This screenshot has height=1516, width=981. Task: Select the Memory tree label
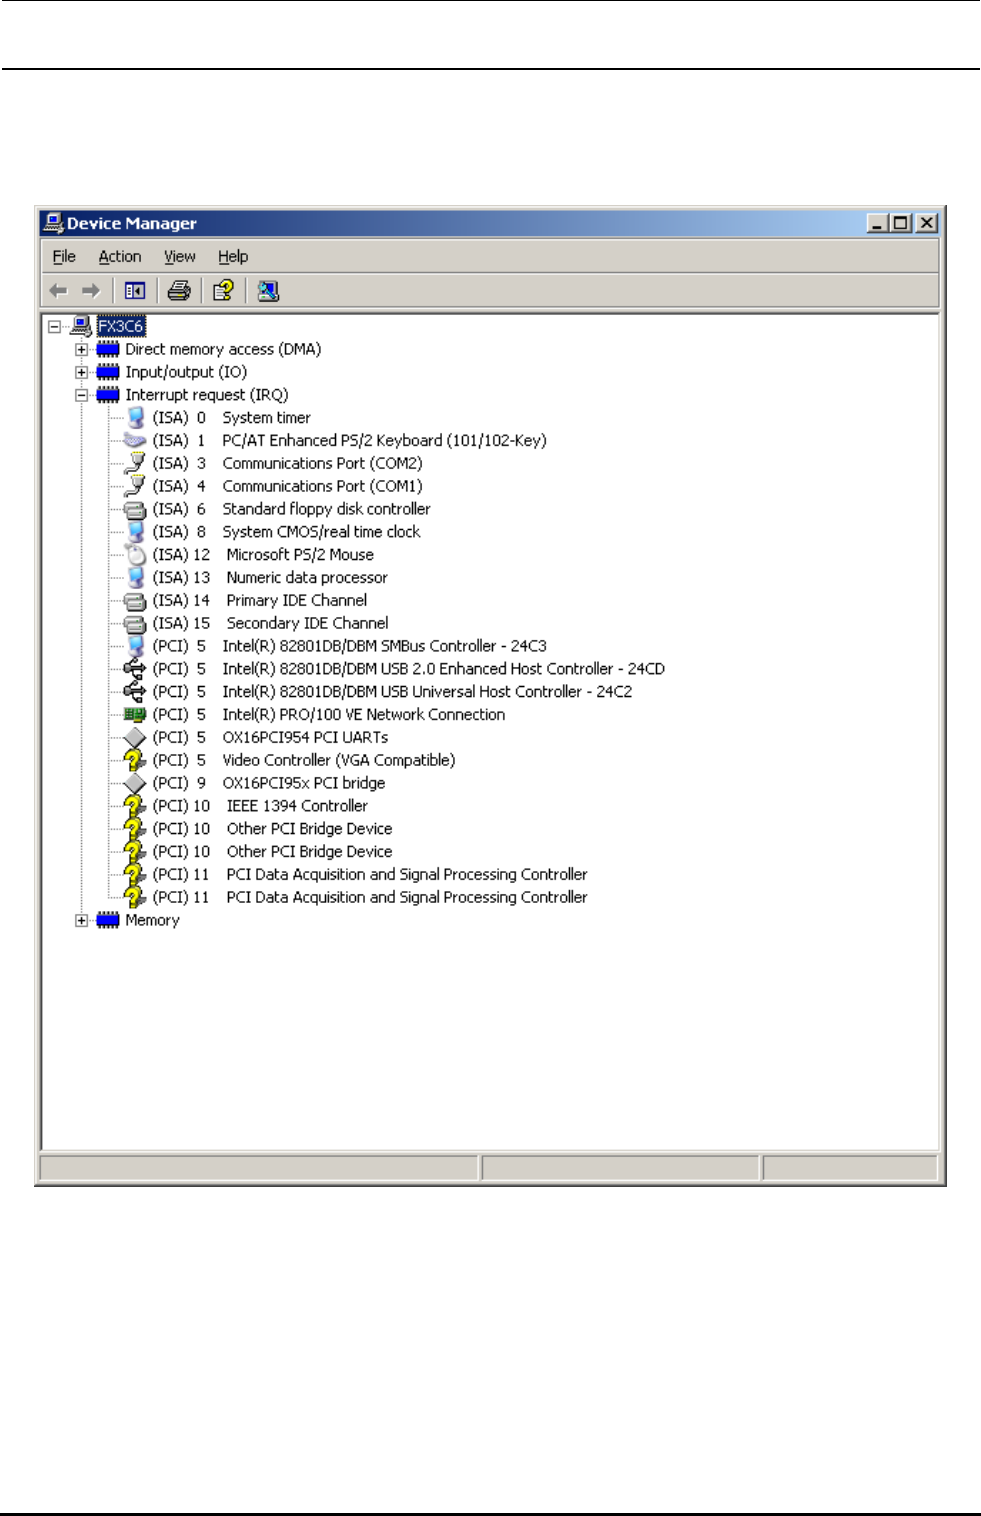coord(152,921)
